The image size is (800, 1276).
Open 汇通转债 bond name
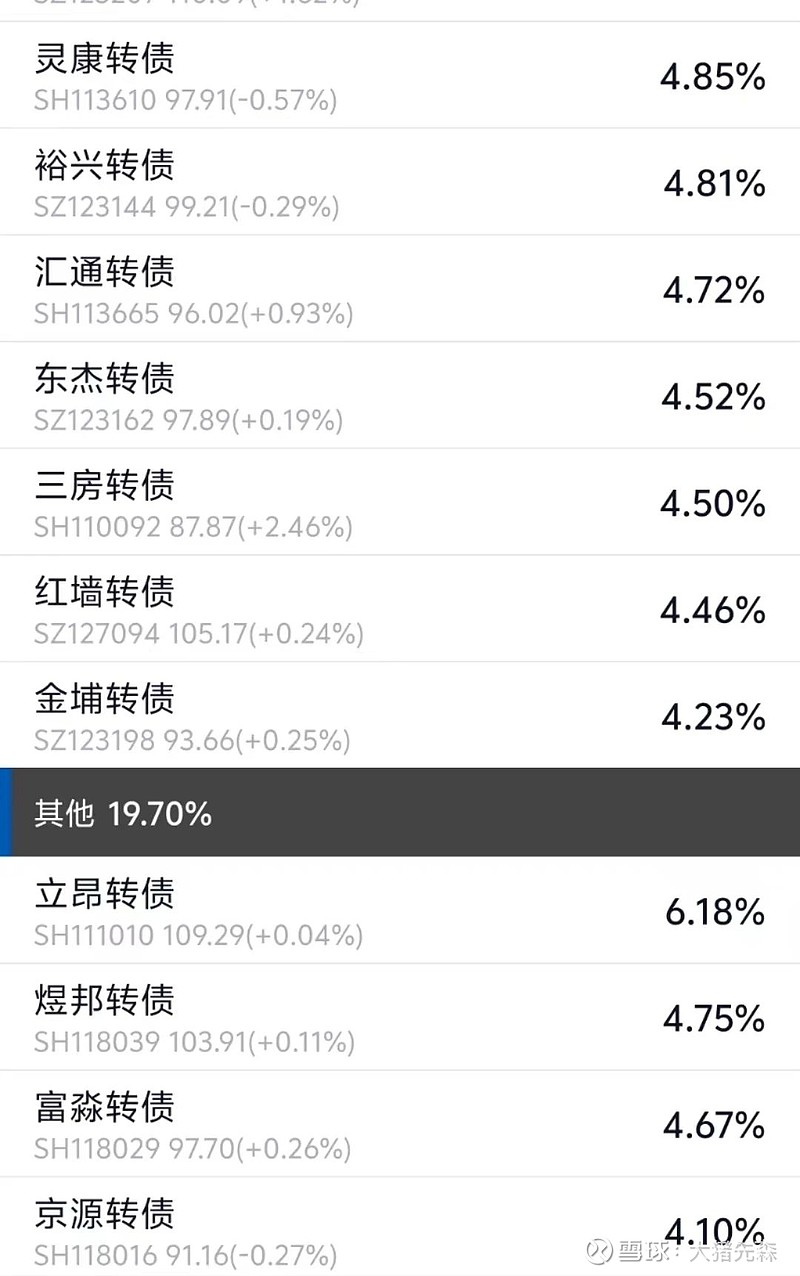pos(104,271)
